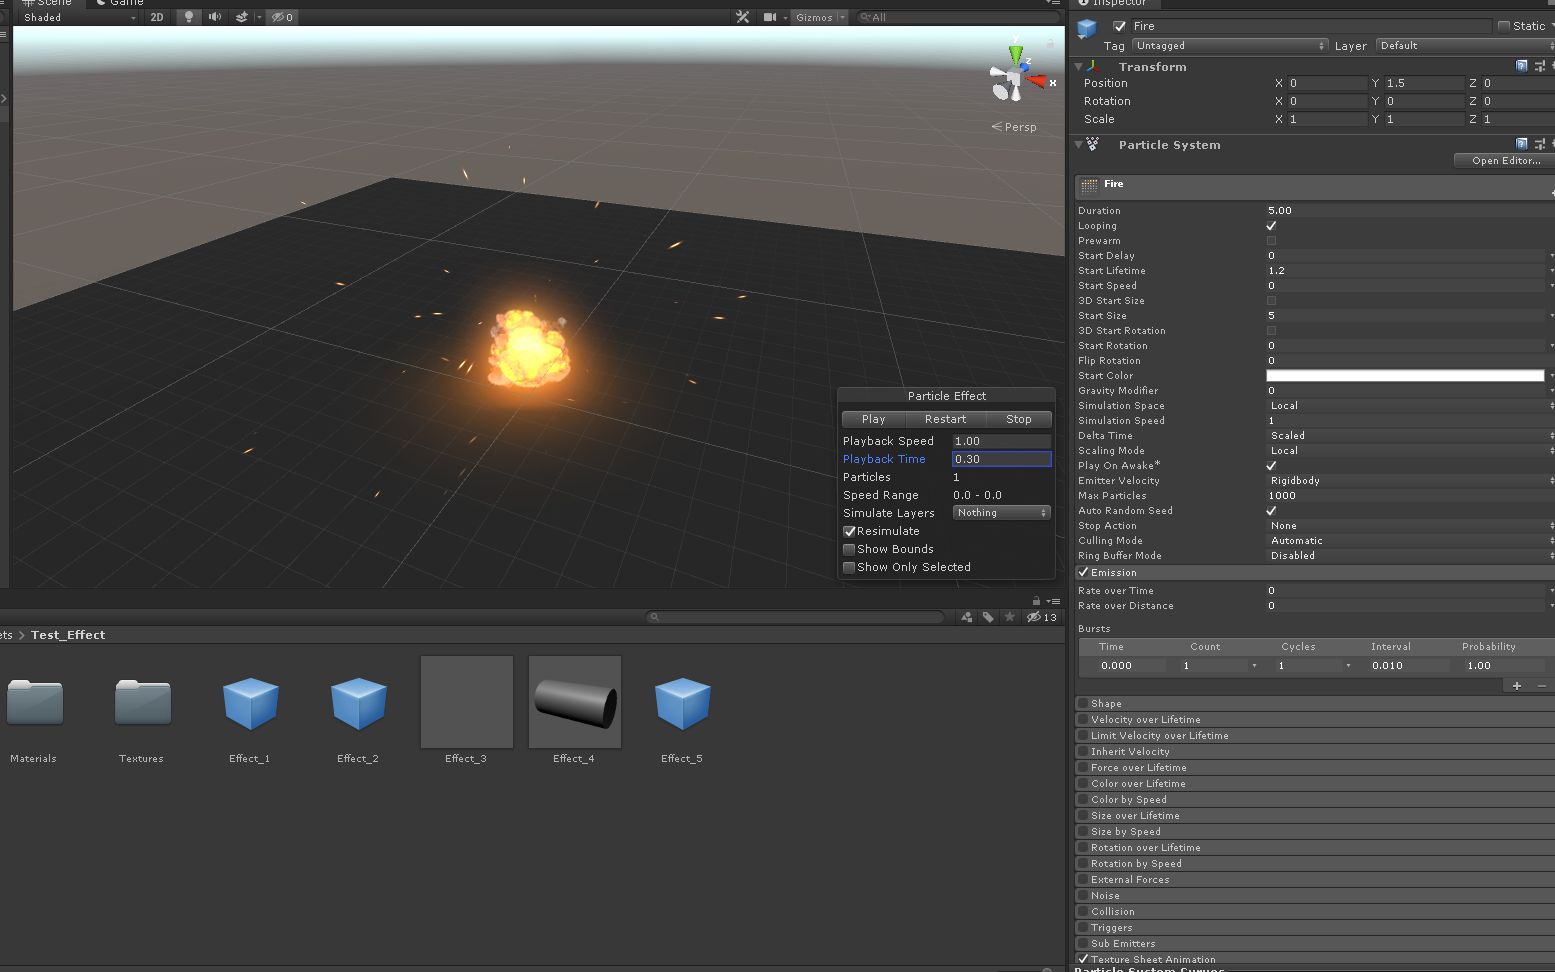Toggle the Looping checkbox
Viewport: 1555px width, 972px height.
click(1271, 226)
